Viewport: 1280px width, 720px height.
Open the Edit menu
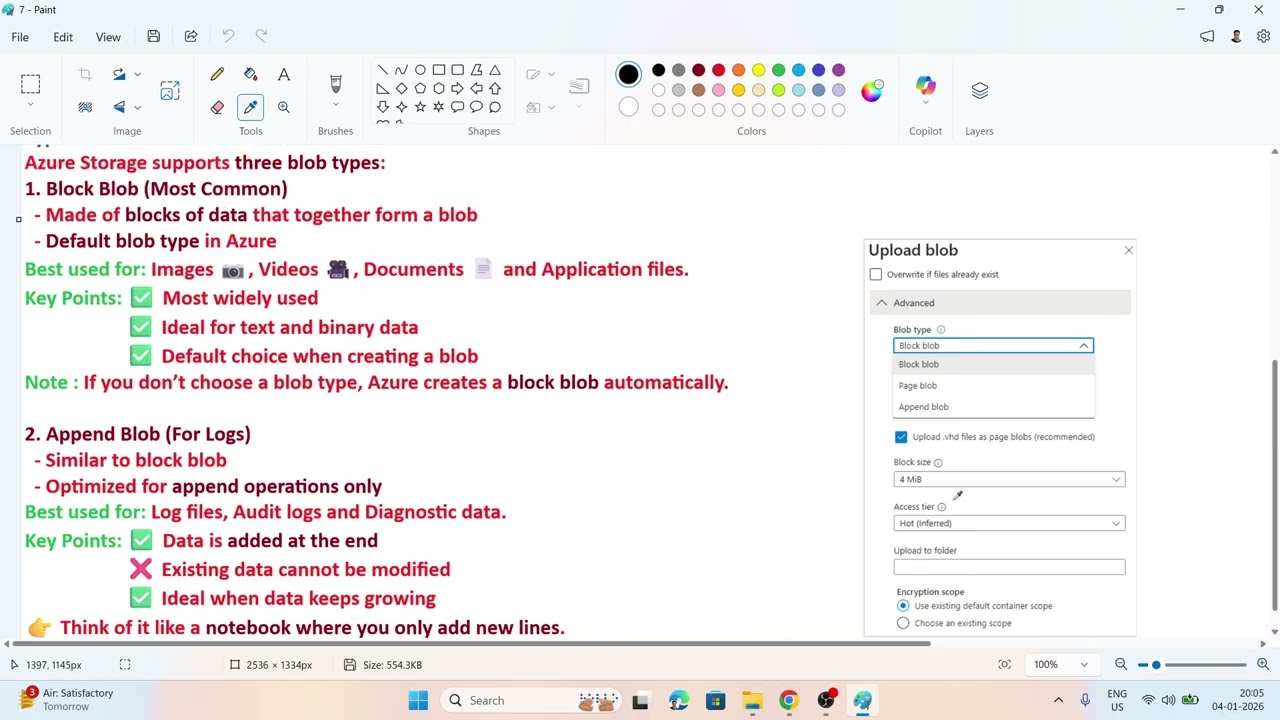[x=63, y=37]
